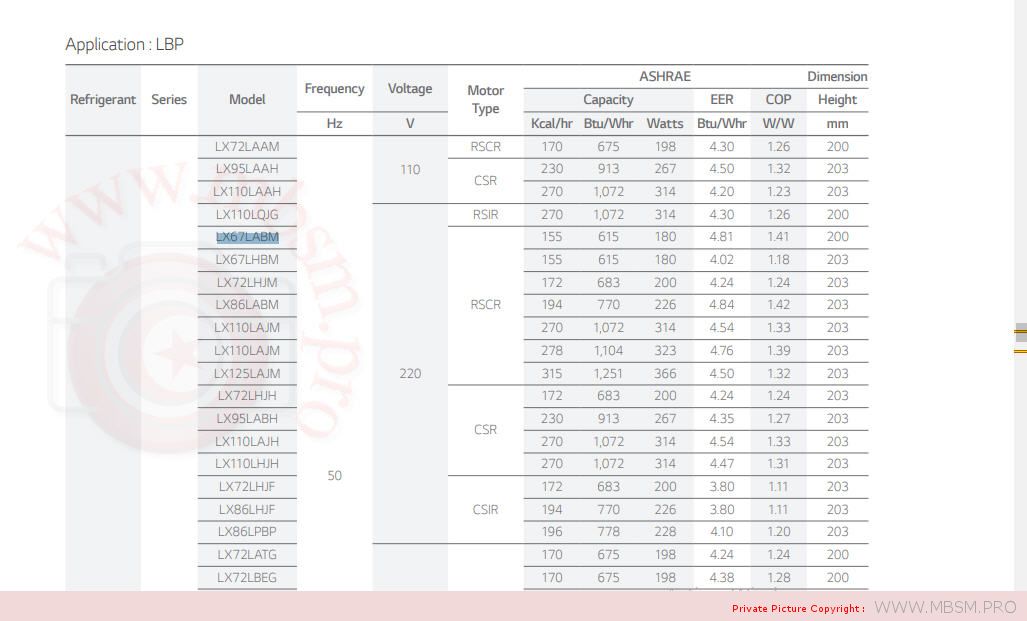The height and width of the screenshot is (621, 1027).
Task: Click the WWW.MBSM.PRO link at bottom
Action: point(944,607)
